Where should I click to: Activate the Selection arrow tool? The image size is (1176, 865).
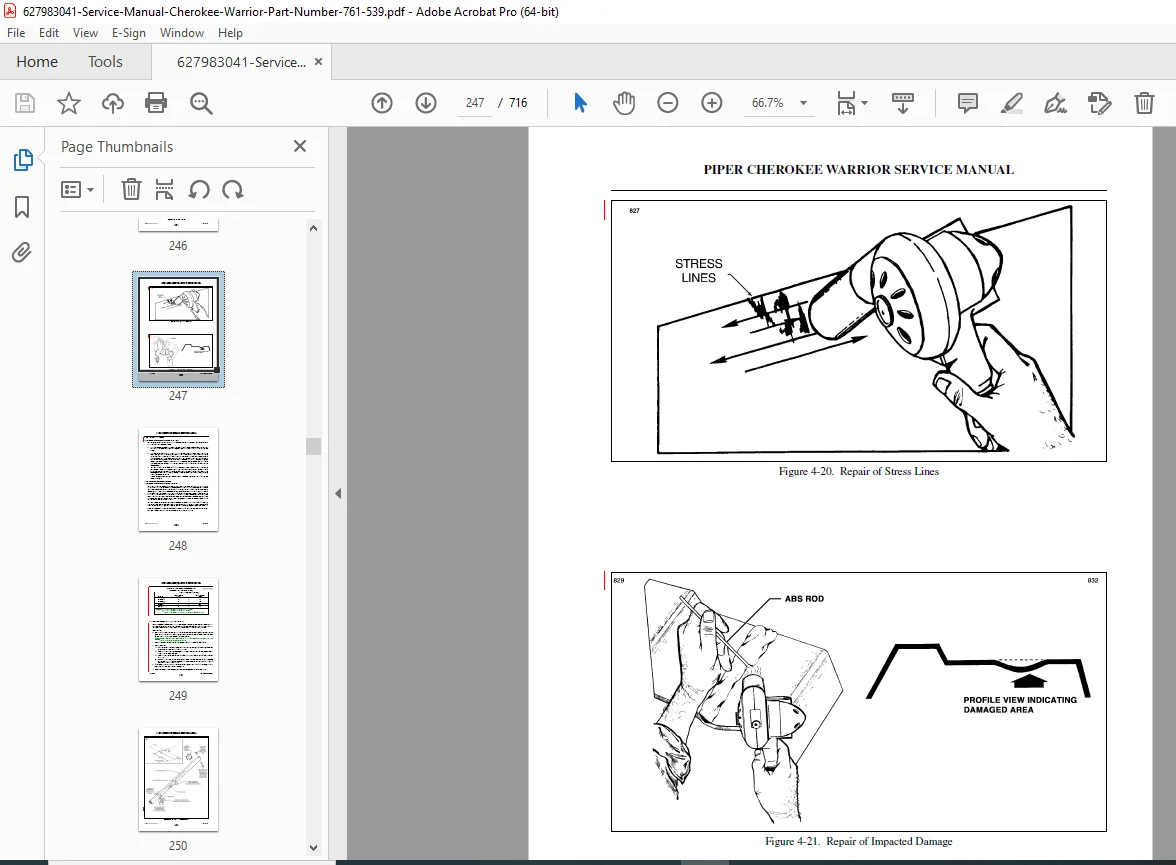tap(580, 103)
